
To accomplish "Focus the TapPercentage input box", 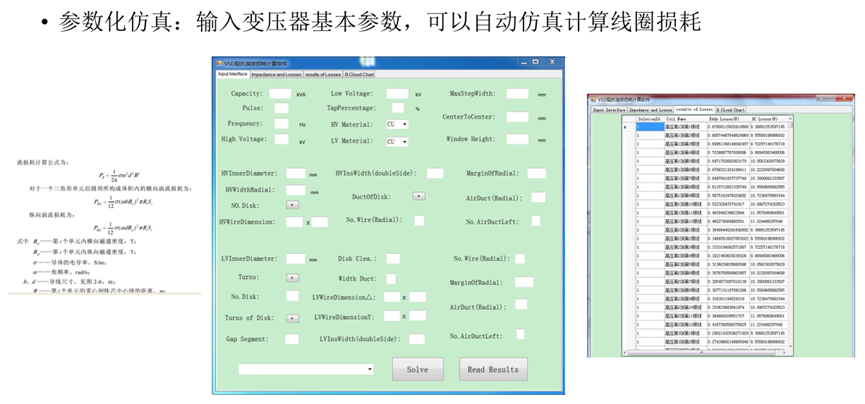I will (x=398, y=108).
